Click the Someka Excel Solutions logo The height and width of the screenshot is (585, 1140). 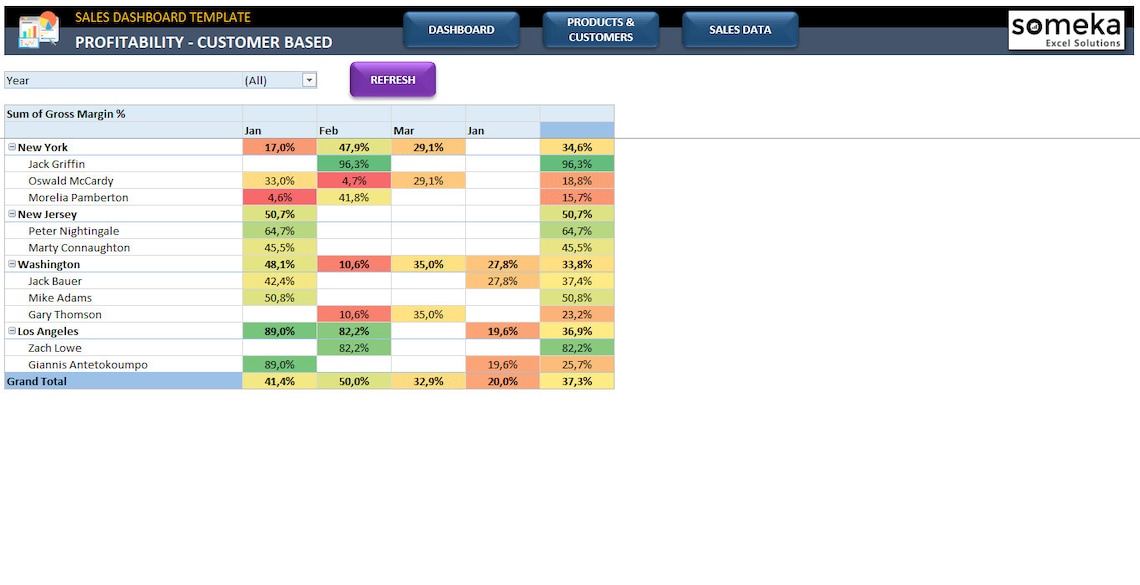(1068, 29)
